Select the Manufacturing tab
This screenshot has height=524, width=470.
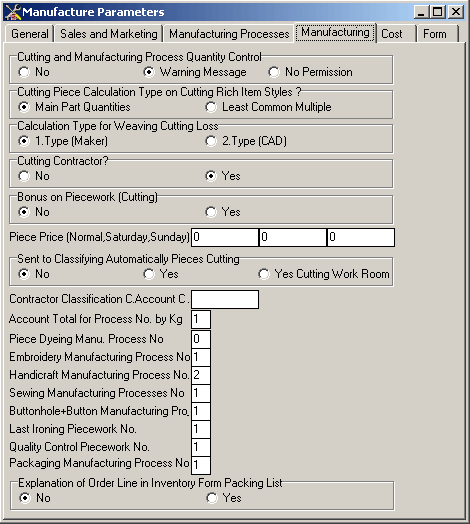[x=335, y=32]
